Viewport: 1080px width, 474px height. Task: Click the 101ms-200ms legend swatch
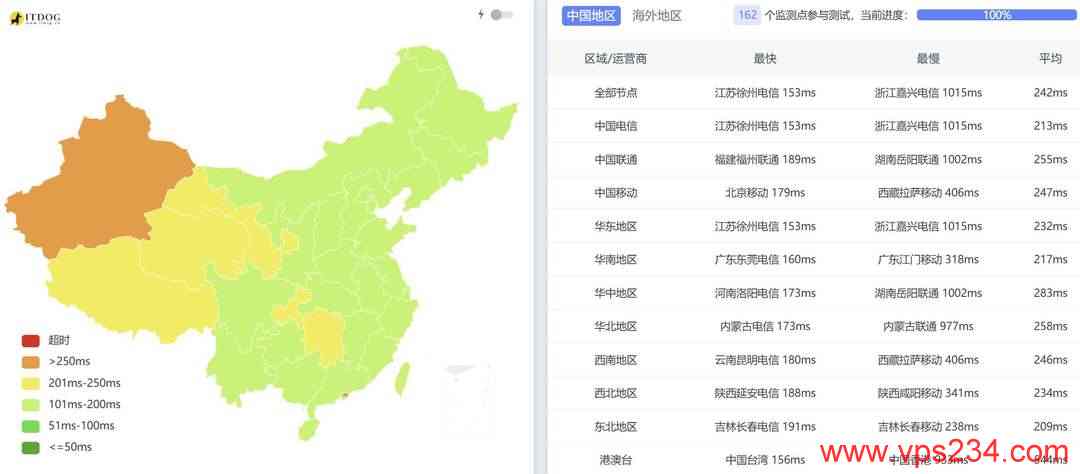pos(30,404)
